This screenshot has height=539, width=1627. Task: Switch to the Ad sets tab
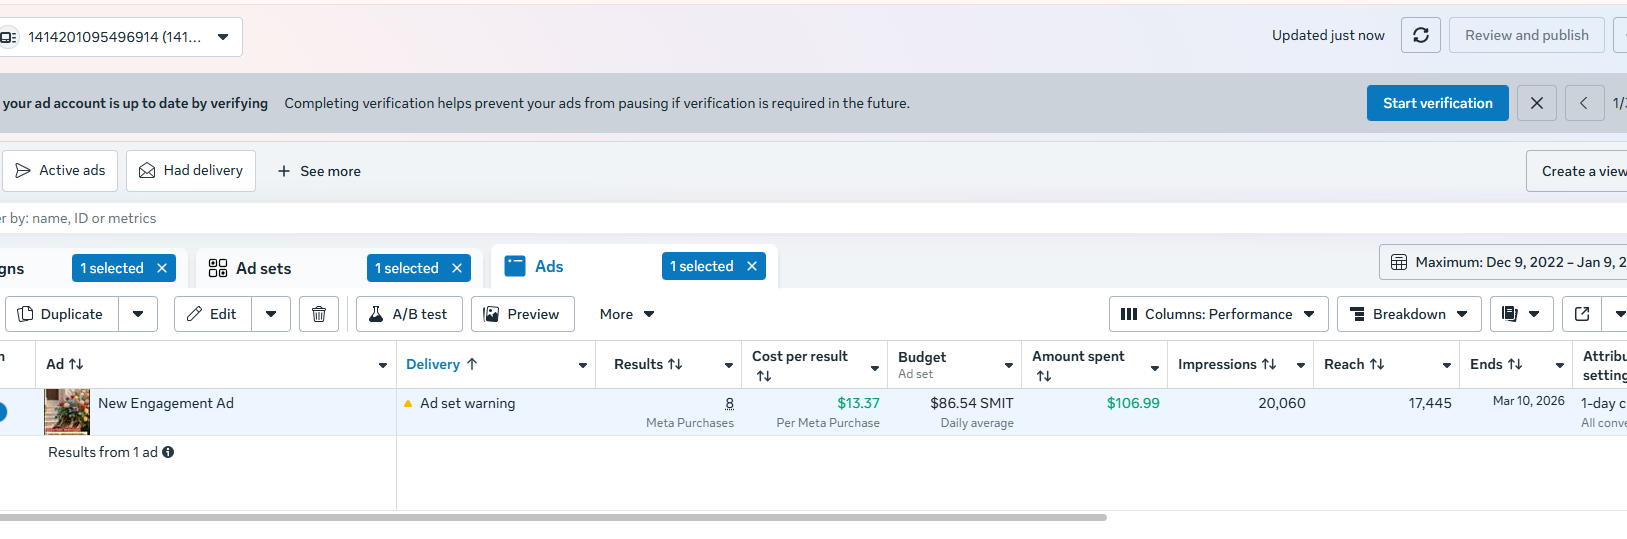click(263, 268)
